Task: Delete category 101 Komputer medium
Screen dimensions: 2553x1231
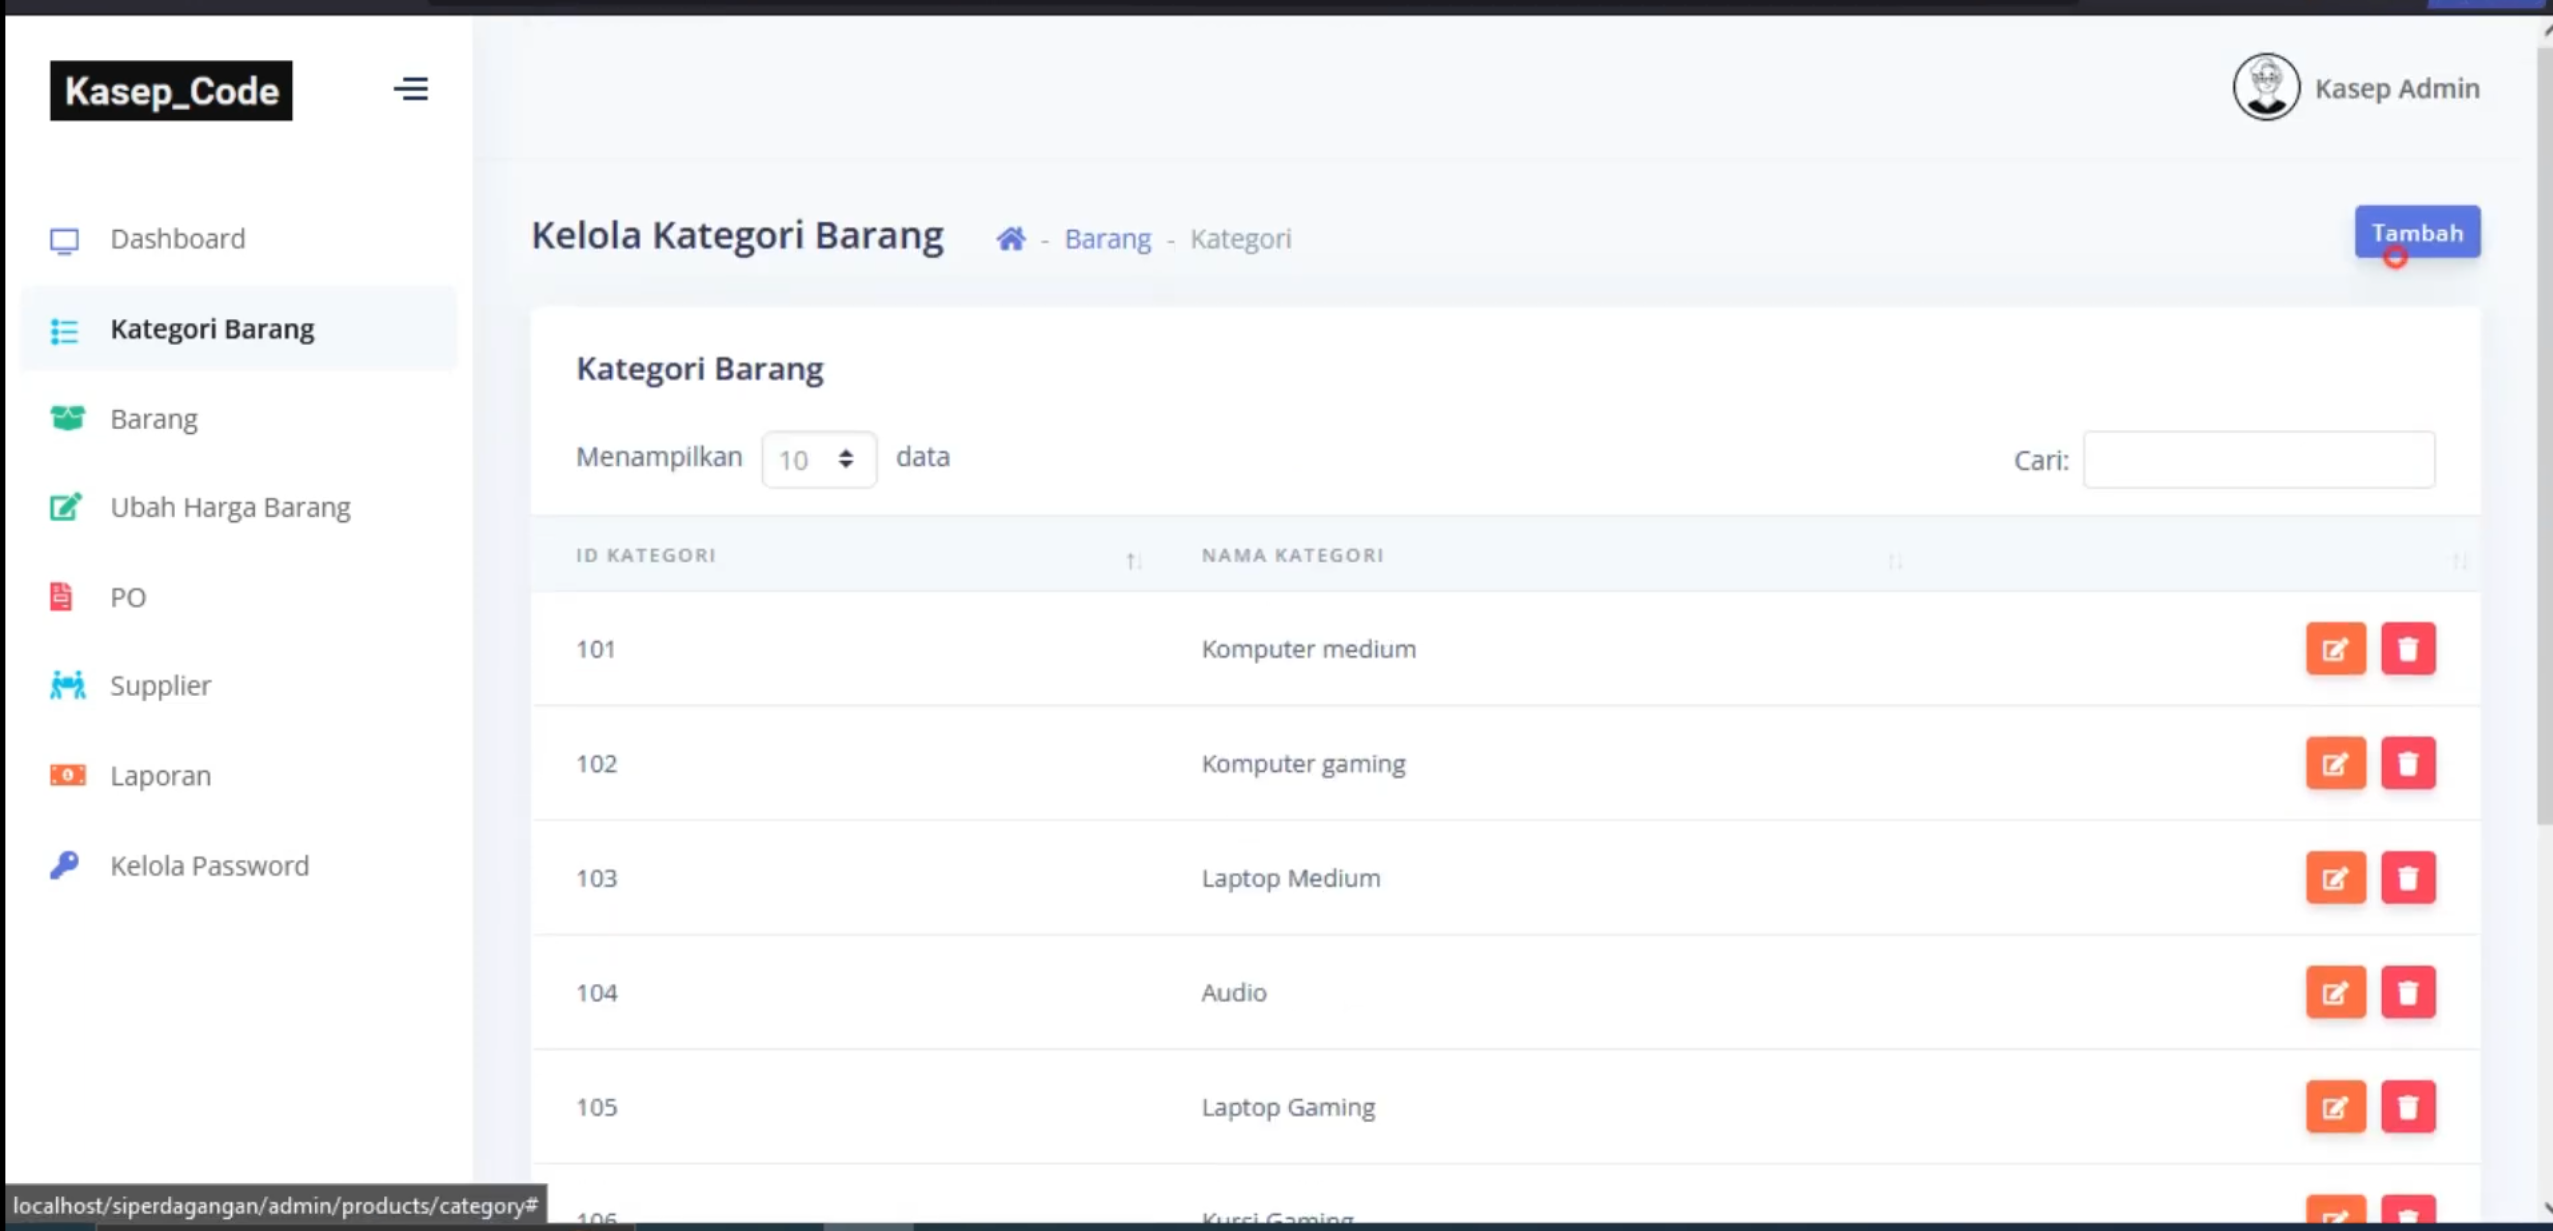Action: coord(2408,649)
